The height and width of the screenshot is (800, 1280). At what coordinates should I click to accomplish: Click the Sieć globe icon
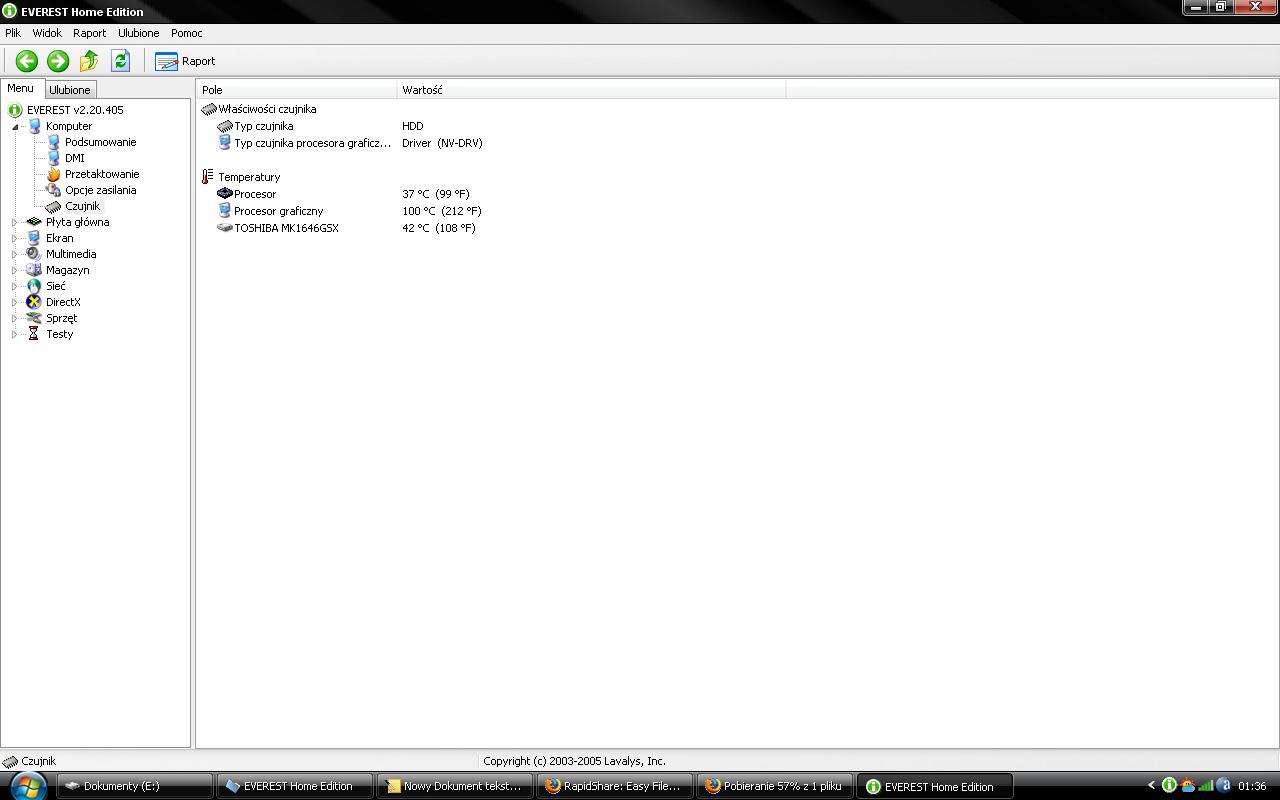pos(34,286)
